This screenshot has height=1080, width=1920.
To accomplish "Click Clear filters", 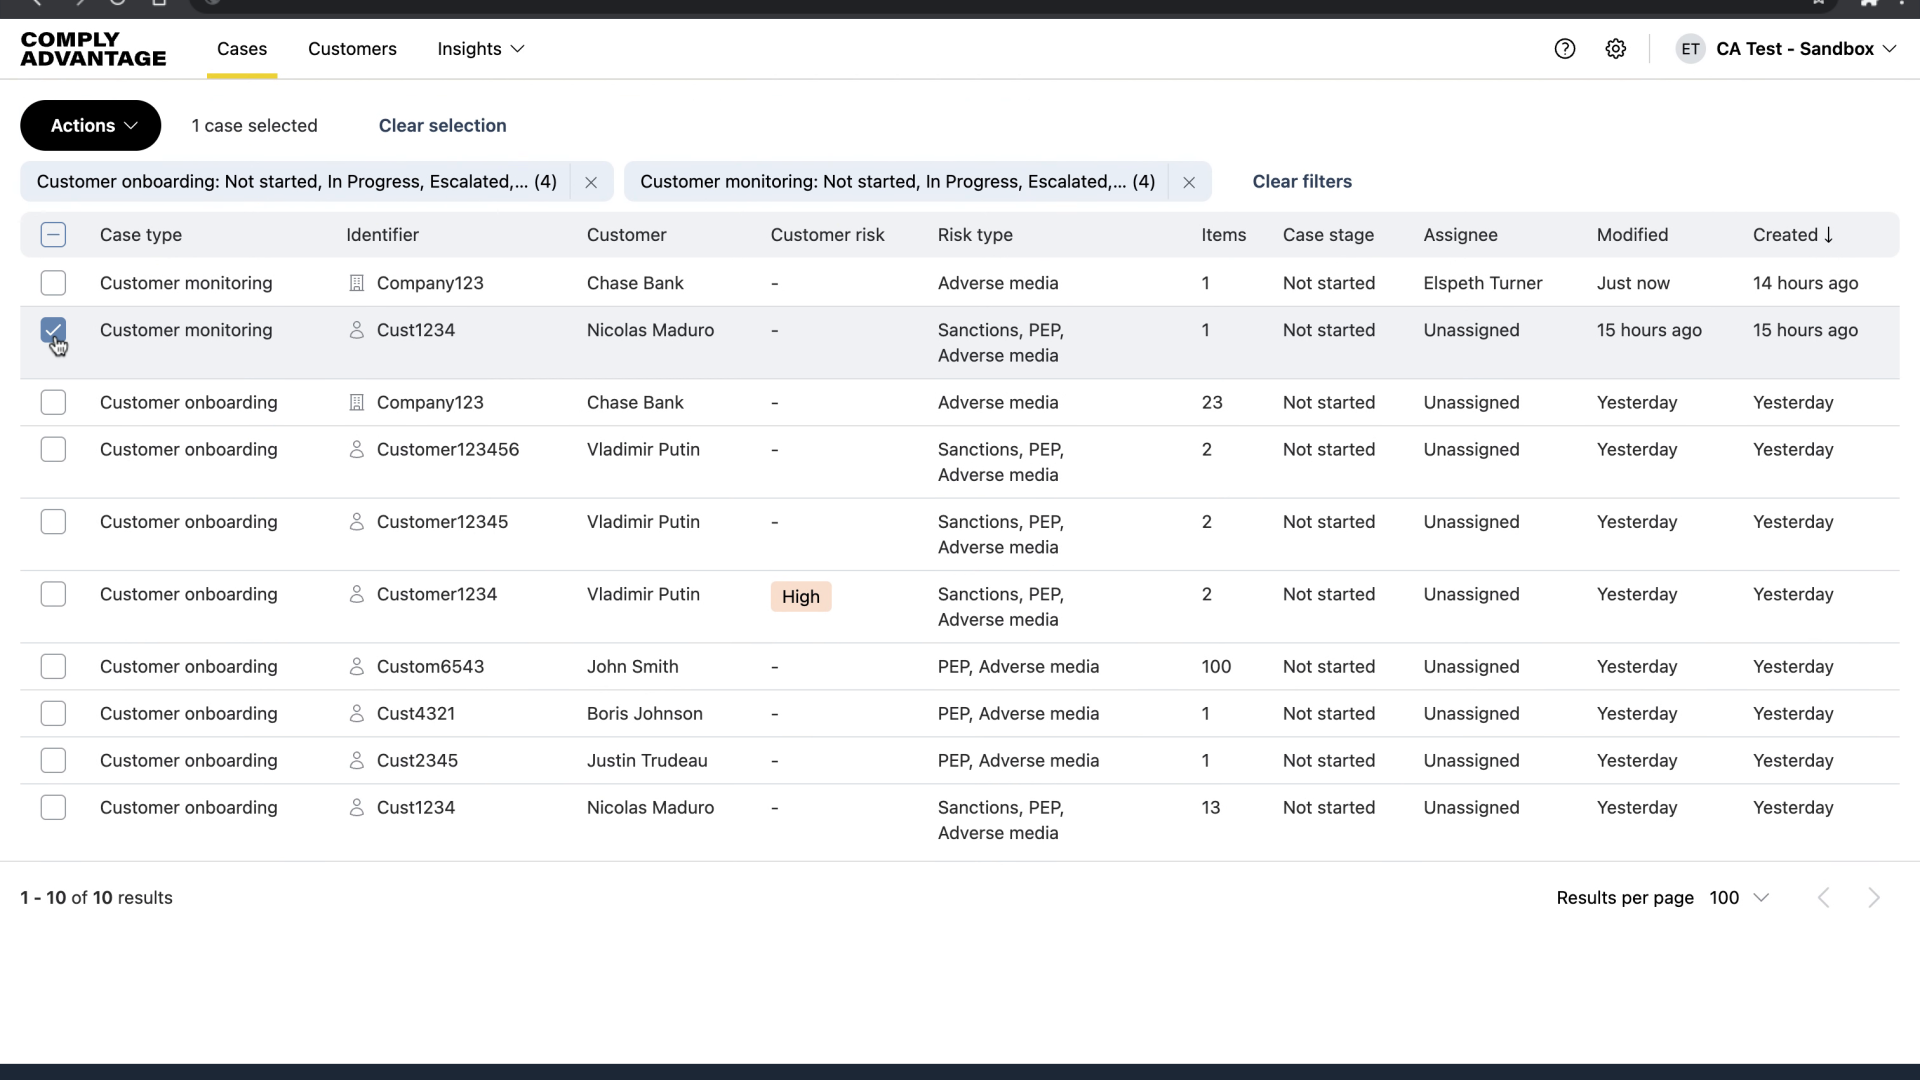I will [x=1302, y=181].
